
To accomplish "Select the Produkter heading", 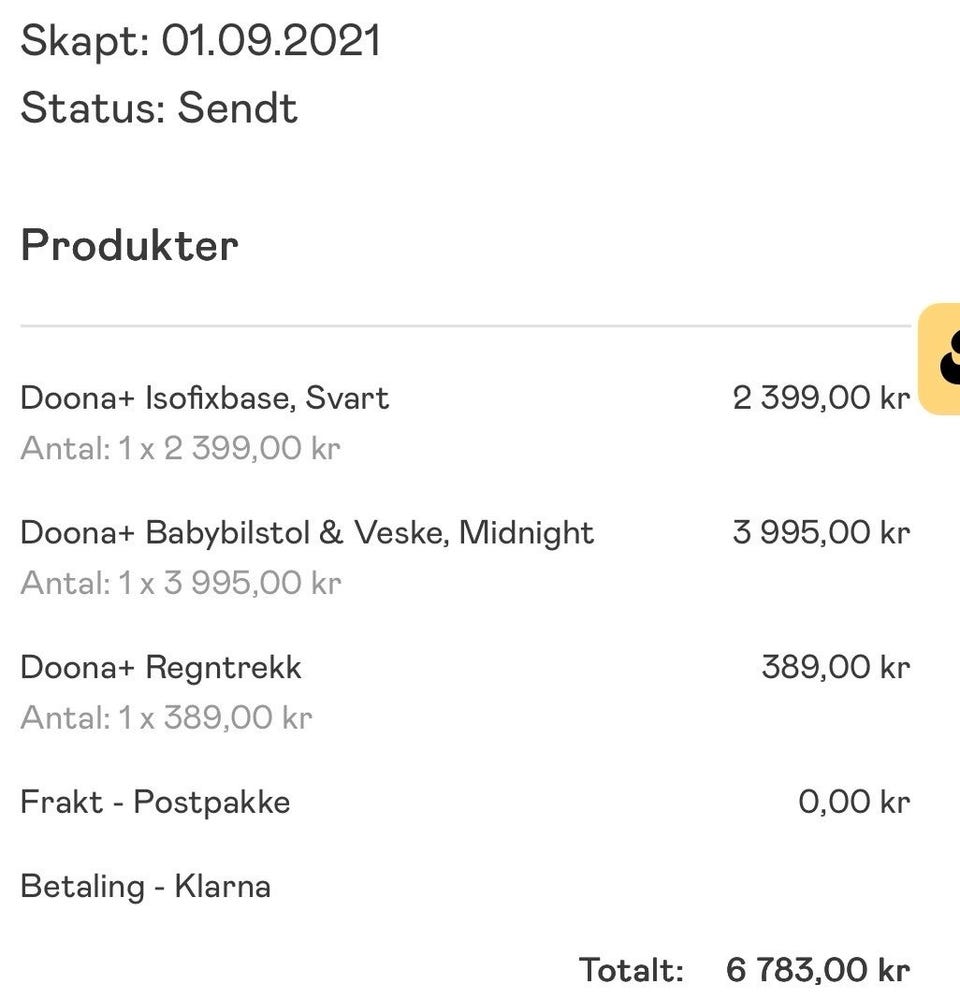I will [129, 246].
